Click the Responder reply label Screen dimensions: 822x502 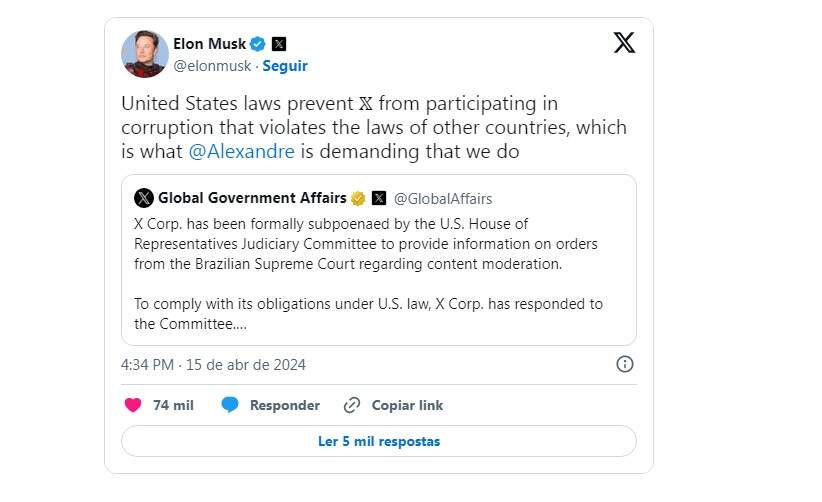click(x=284, y=405)
